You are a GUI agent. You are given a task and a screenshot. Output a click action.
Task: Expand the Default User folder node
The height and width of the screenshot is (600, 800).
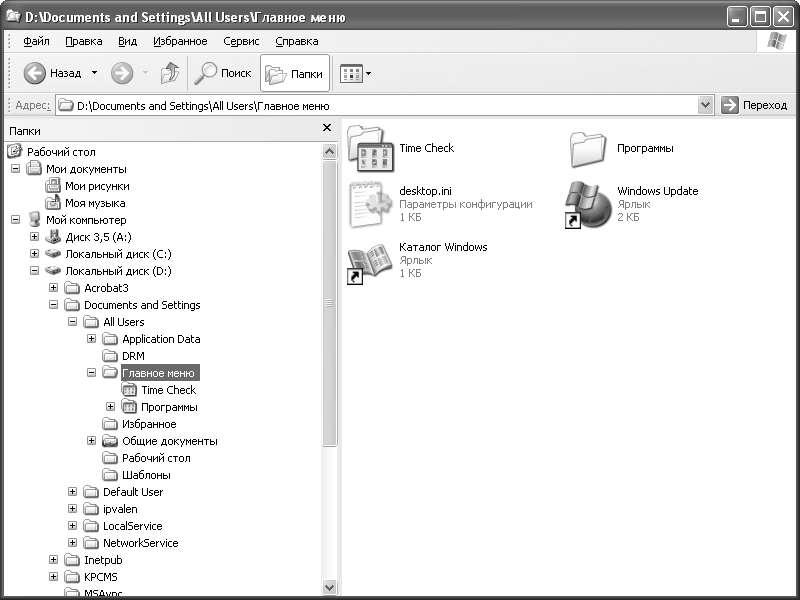(x=72, y=491)
